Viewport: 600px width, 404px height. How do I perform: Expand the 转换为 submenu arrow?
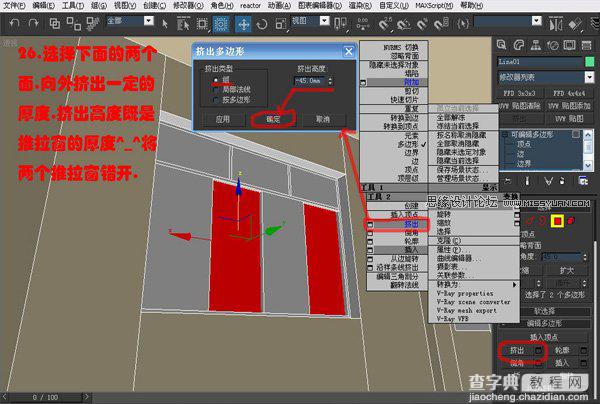(515, 285)
